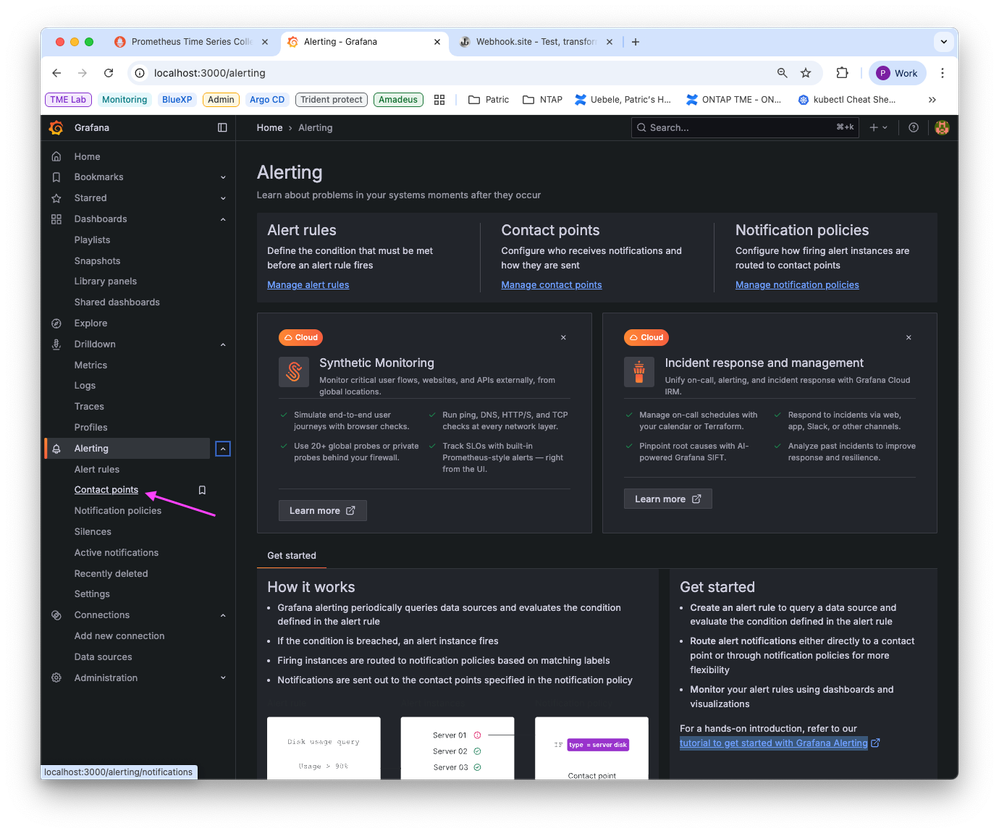Screen dimensions: 999x833
Task: Click the user profile avatar
Action: coord(941,127)
